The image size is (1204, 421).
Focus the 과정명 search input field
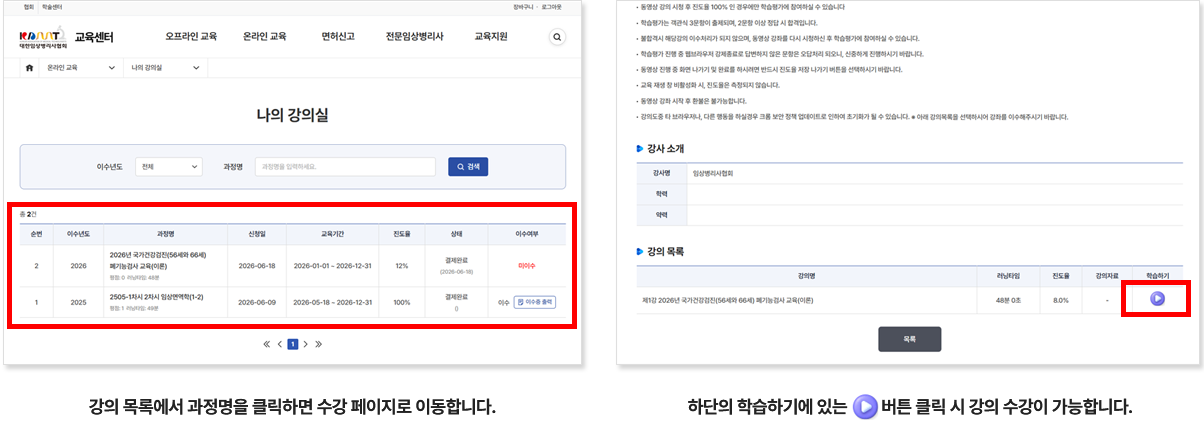click(x=345, y=167)
